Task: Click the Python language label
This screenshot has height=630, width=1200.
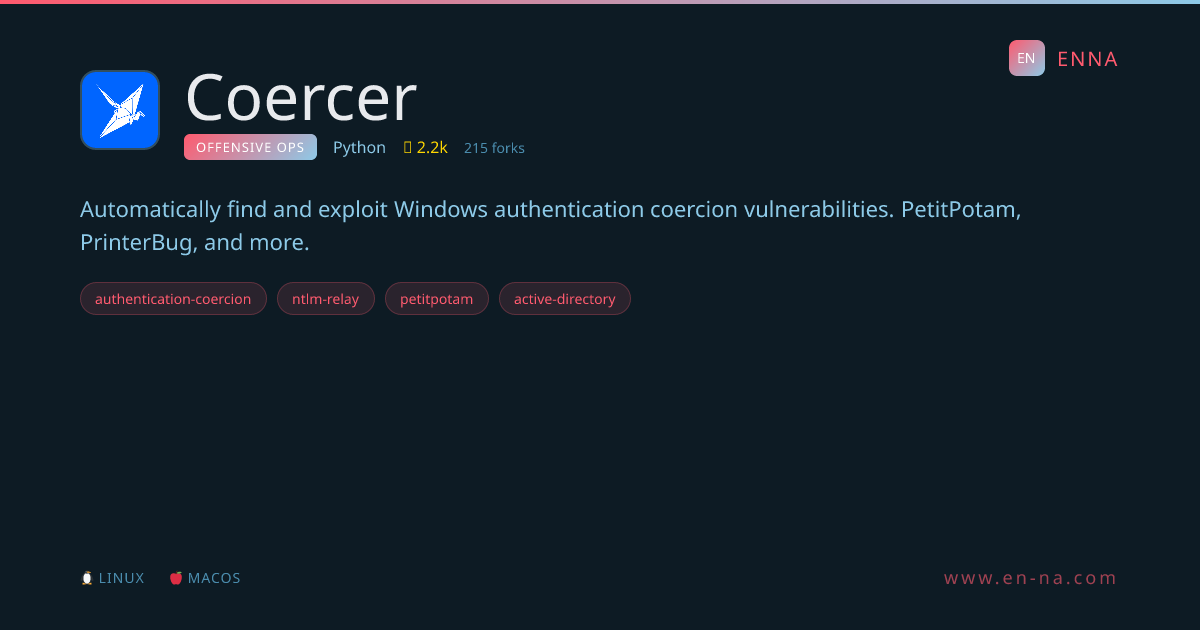Action: 359,148
